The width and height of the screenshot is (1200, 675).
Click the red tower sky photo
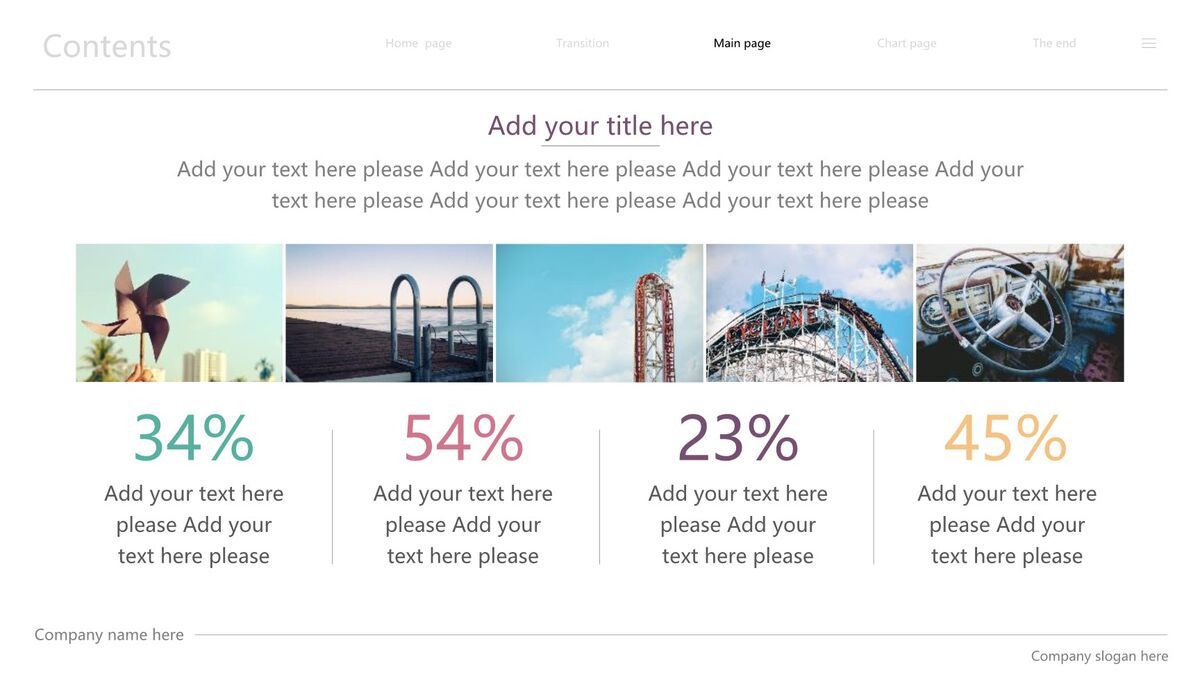tap(599, 313)
